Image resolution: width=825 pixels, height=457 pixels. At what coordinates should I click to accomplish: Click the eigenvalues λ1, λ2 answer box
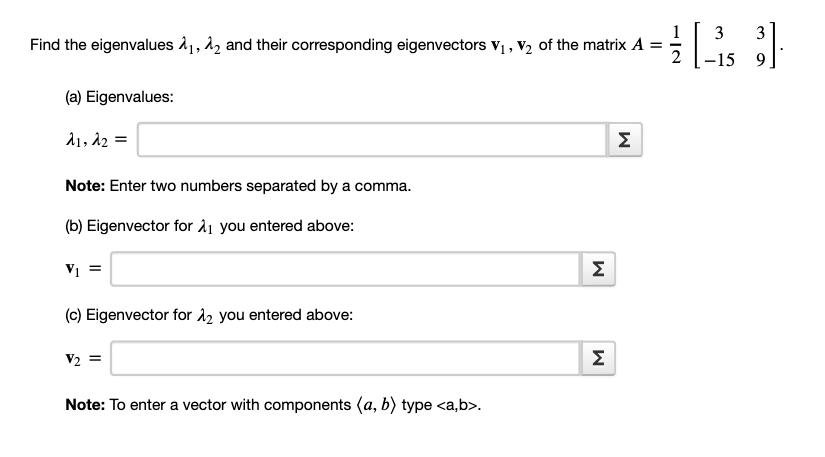[x=372, y=140]
